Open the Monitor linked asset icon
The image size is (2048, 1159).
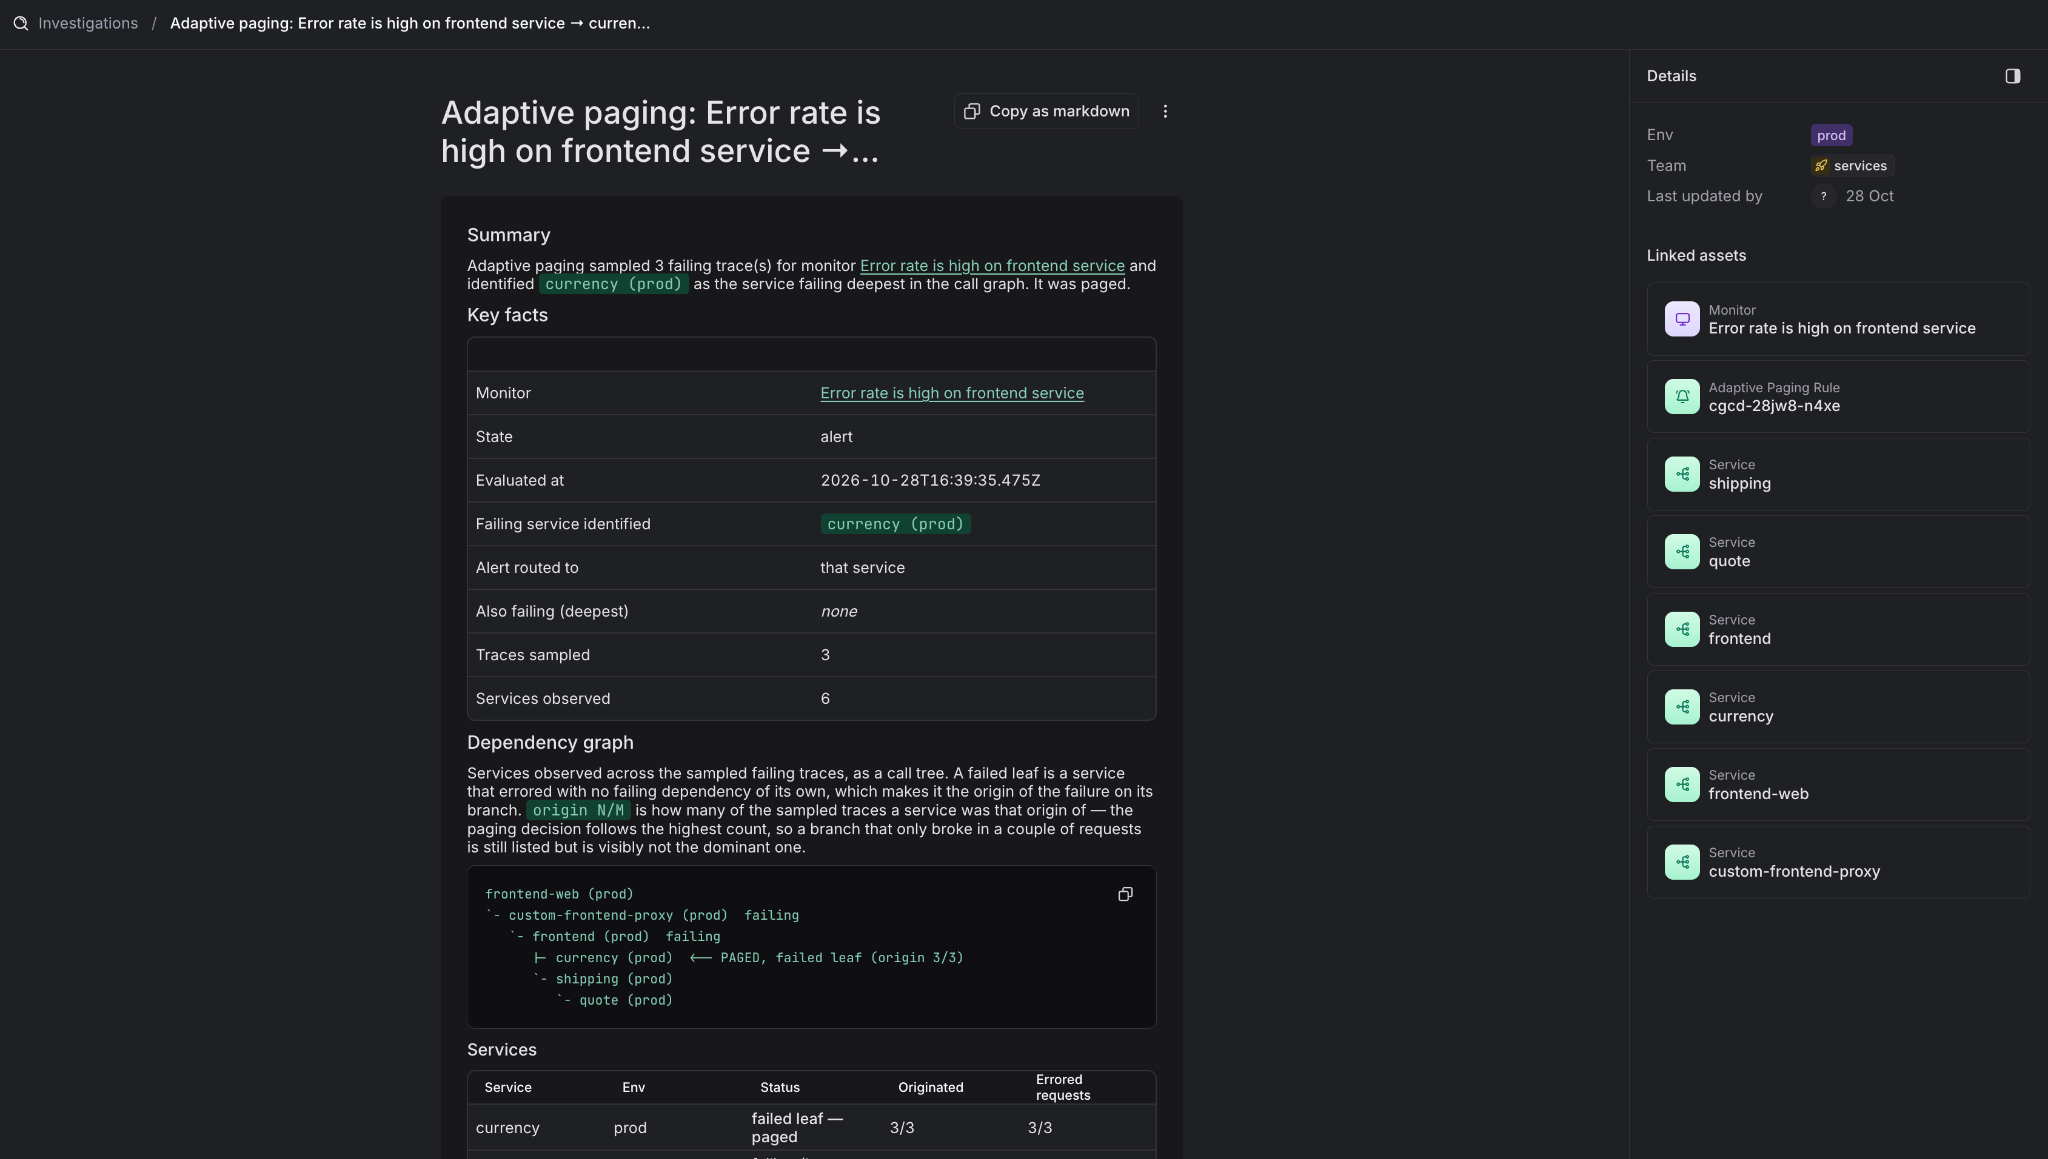click(1682, 319)
